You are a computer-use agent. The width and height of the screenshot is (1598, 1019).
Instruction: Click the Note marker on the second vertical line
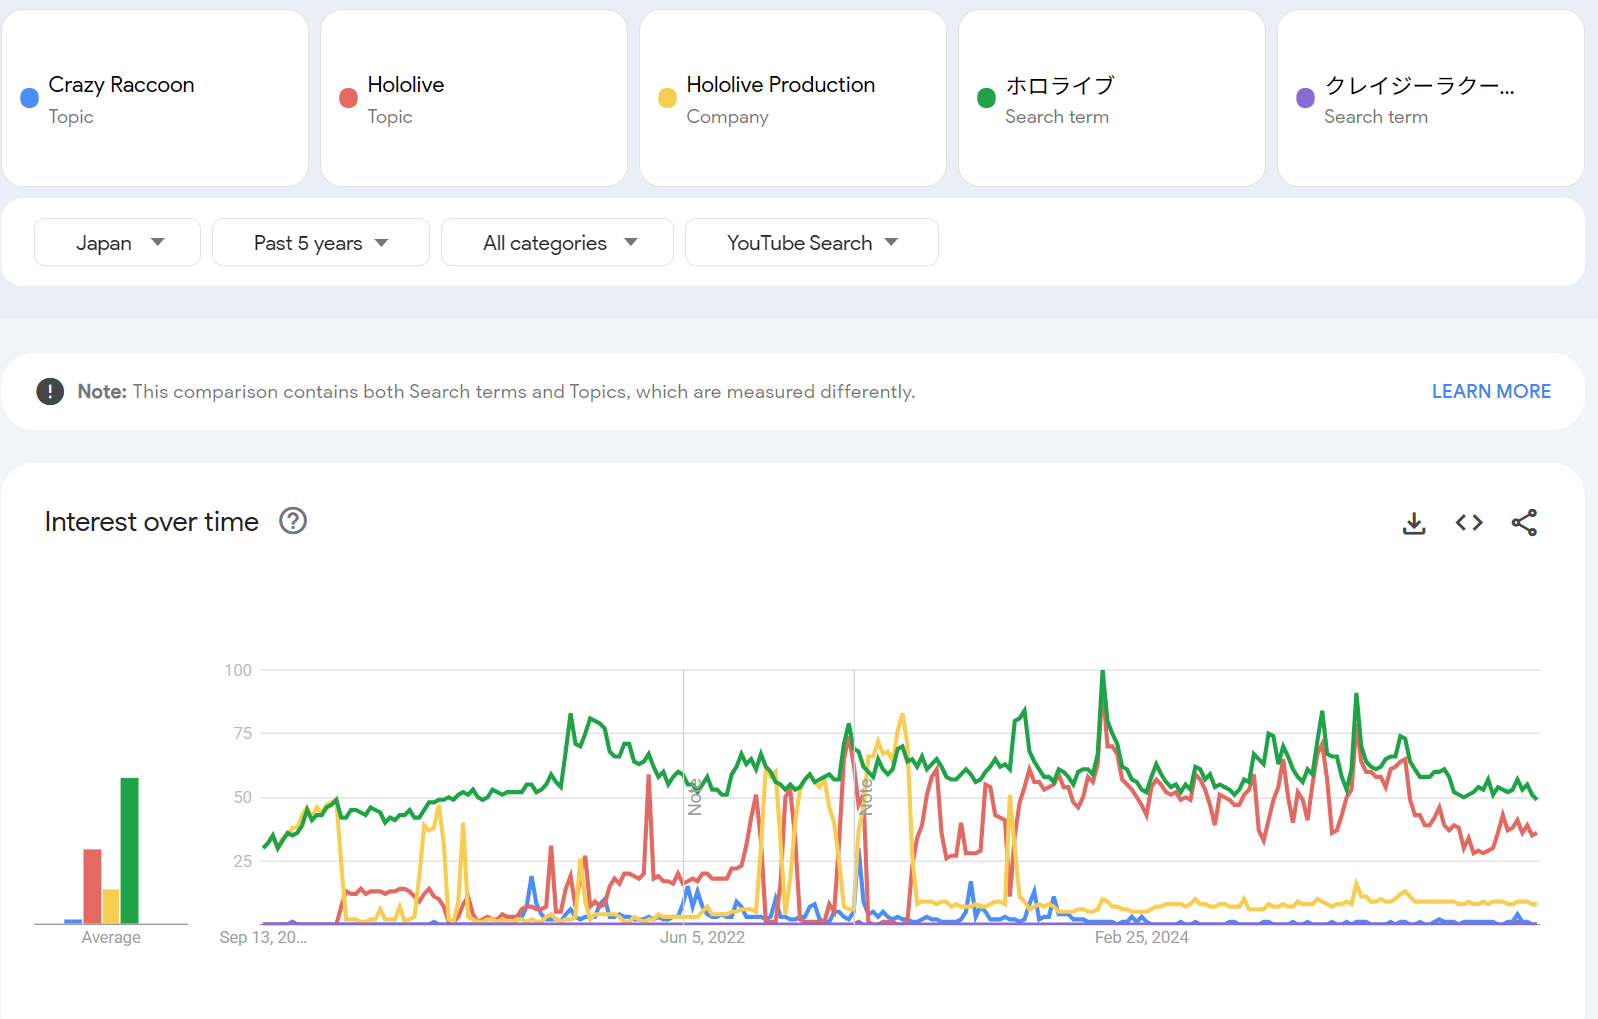(866, 797)
